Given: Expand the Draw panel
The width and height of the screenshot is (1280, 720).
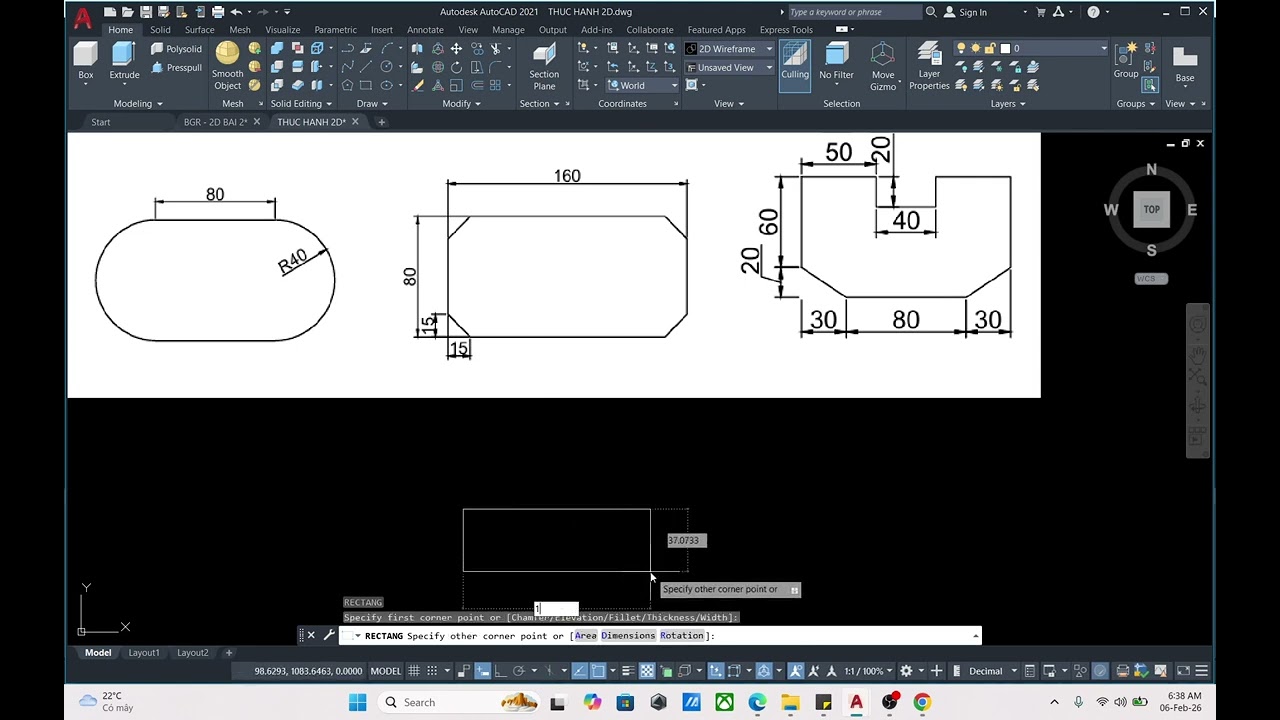Looking at the screenshot, I should pyautogui.click(x=372, y=104).
